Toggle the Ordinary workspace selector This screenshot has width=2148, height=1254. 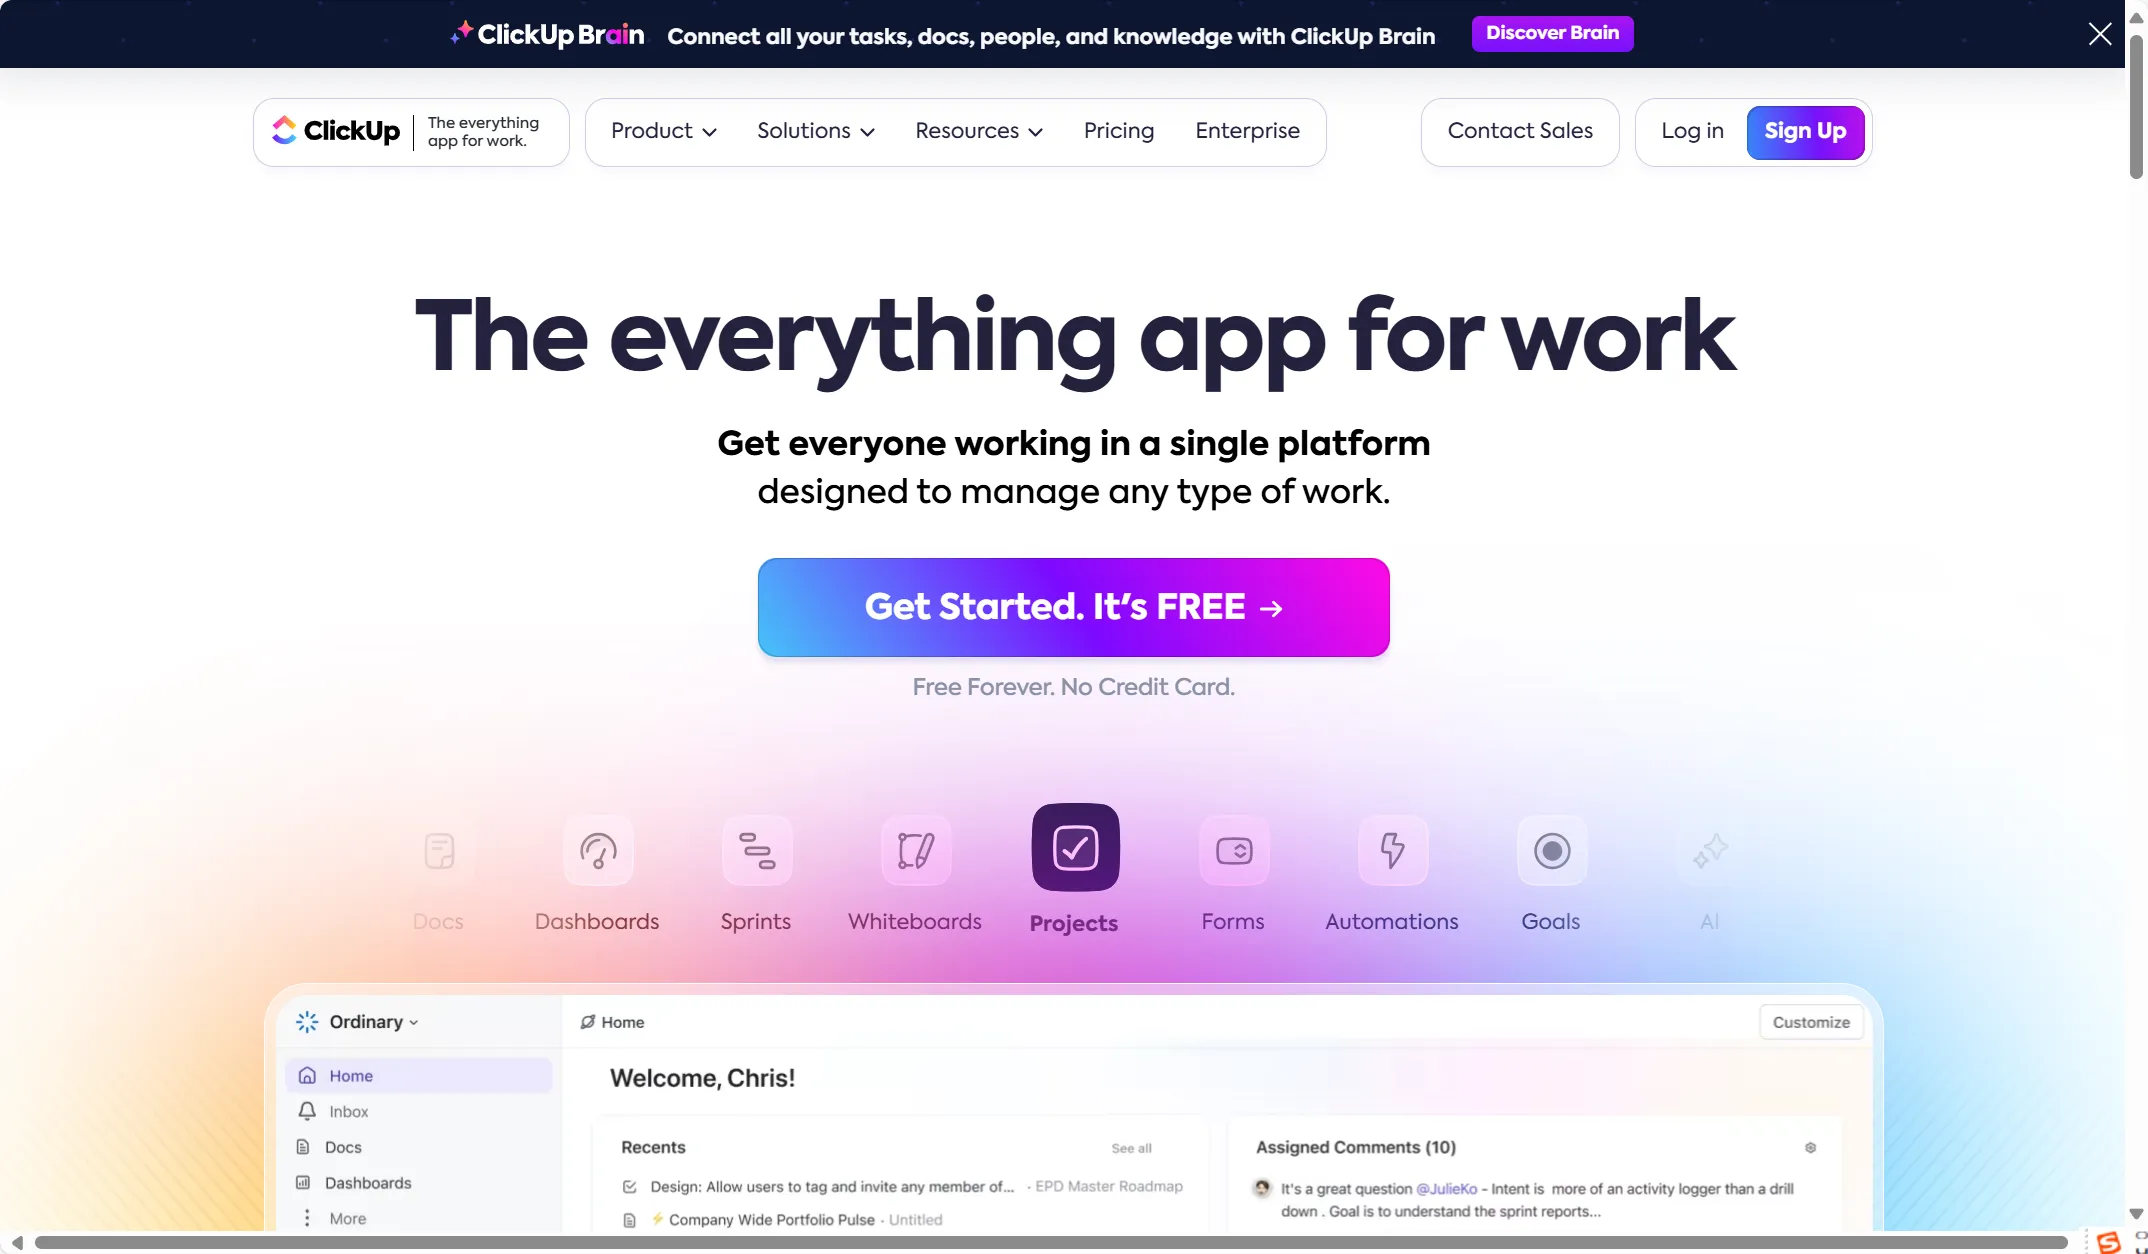click(370, 1021)
